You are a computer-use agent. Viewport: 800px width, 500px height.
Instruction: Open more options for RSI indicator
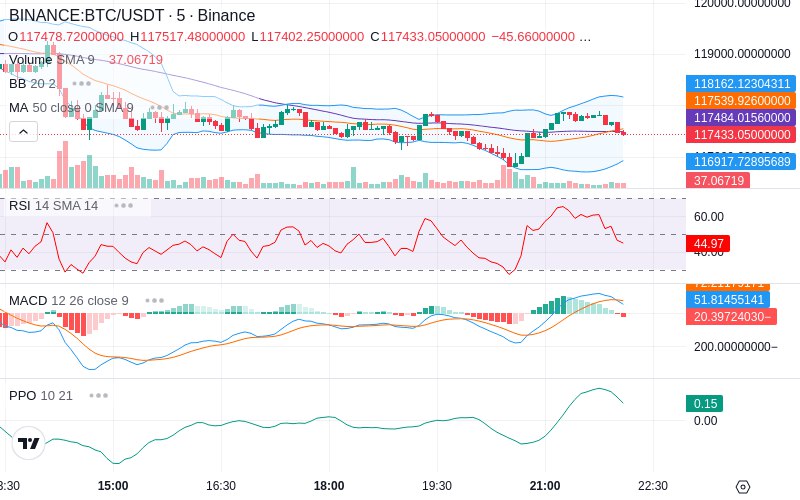coord(123,206)
